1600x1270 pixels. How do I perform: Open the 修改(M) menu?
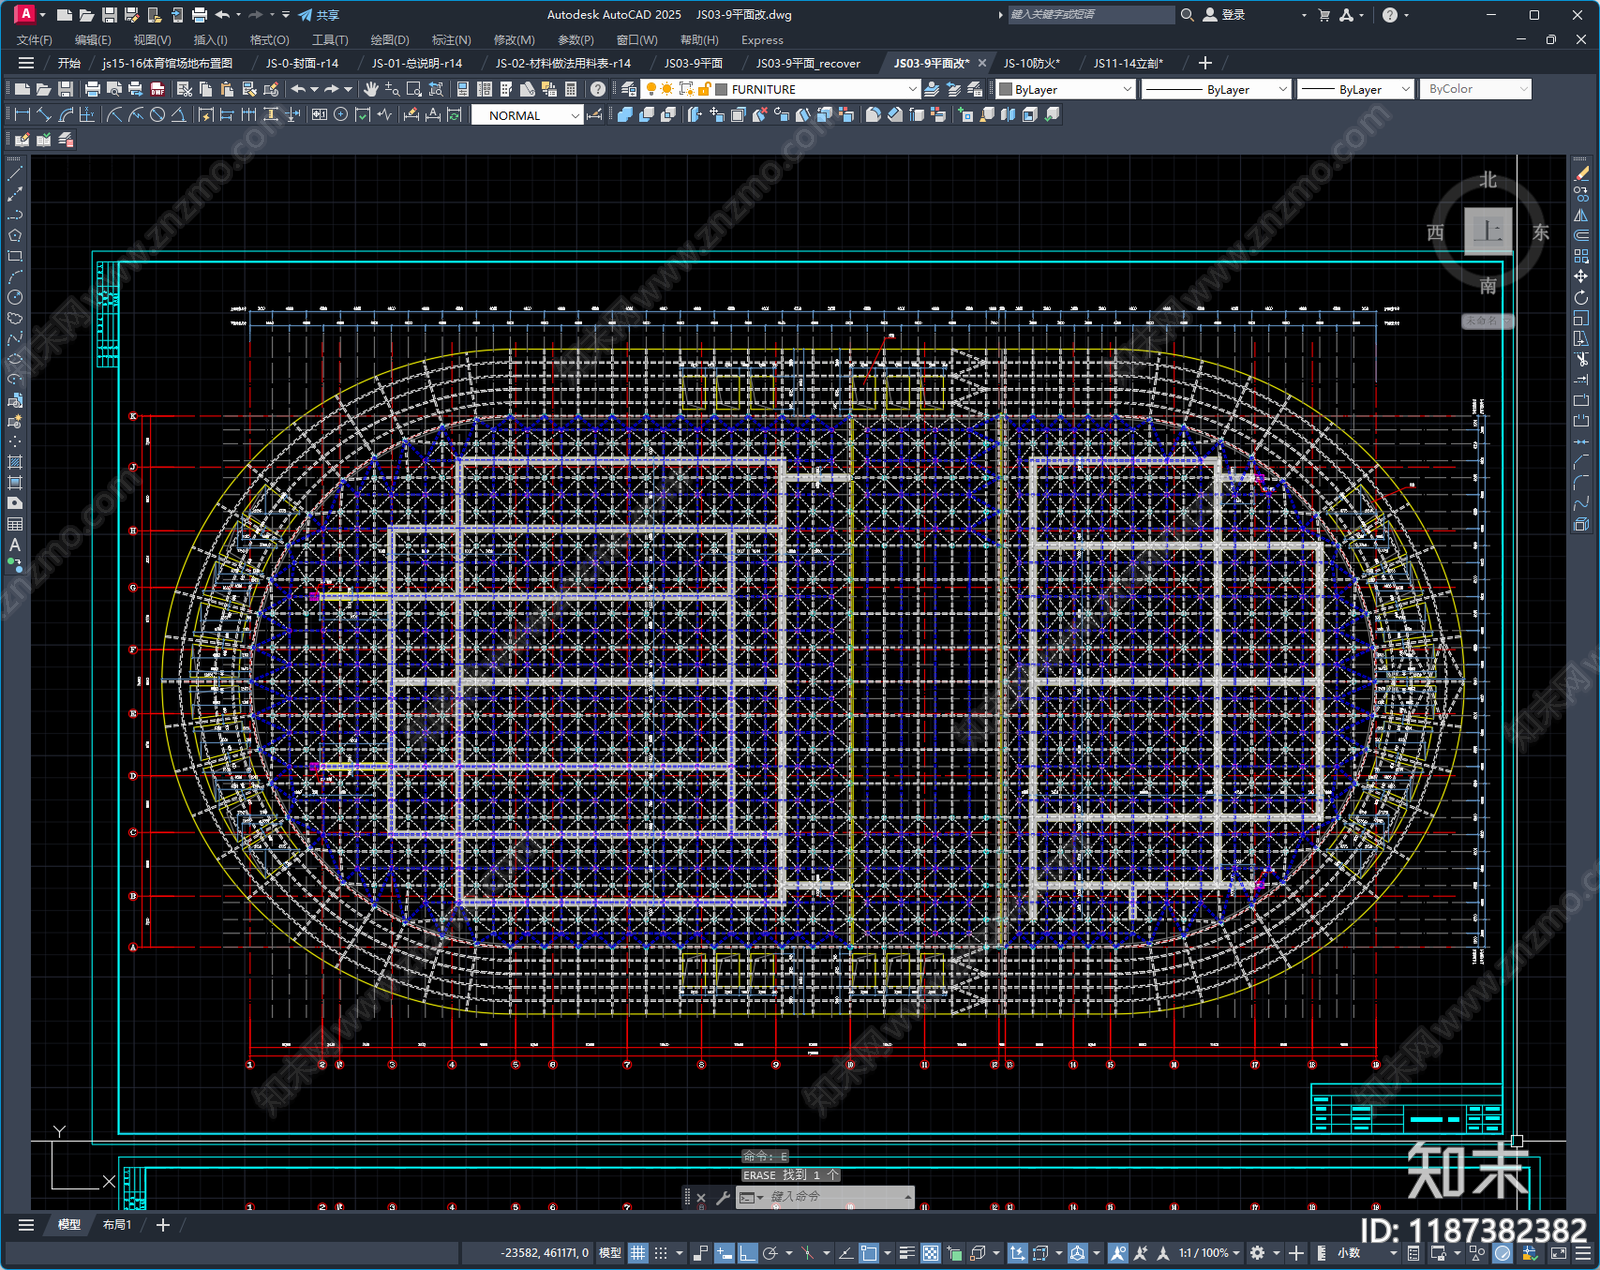[514, 40]
